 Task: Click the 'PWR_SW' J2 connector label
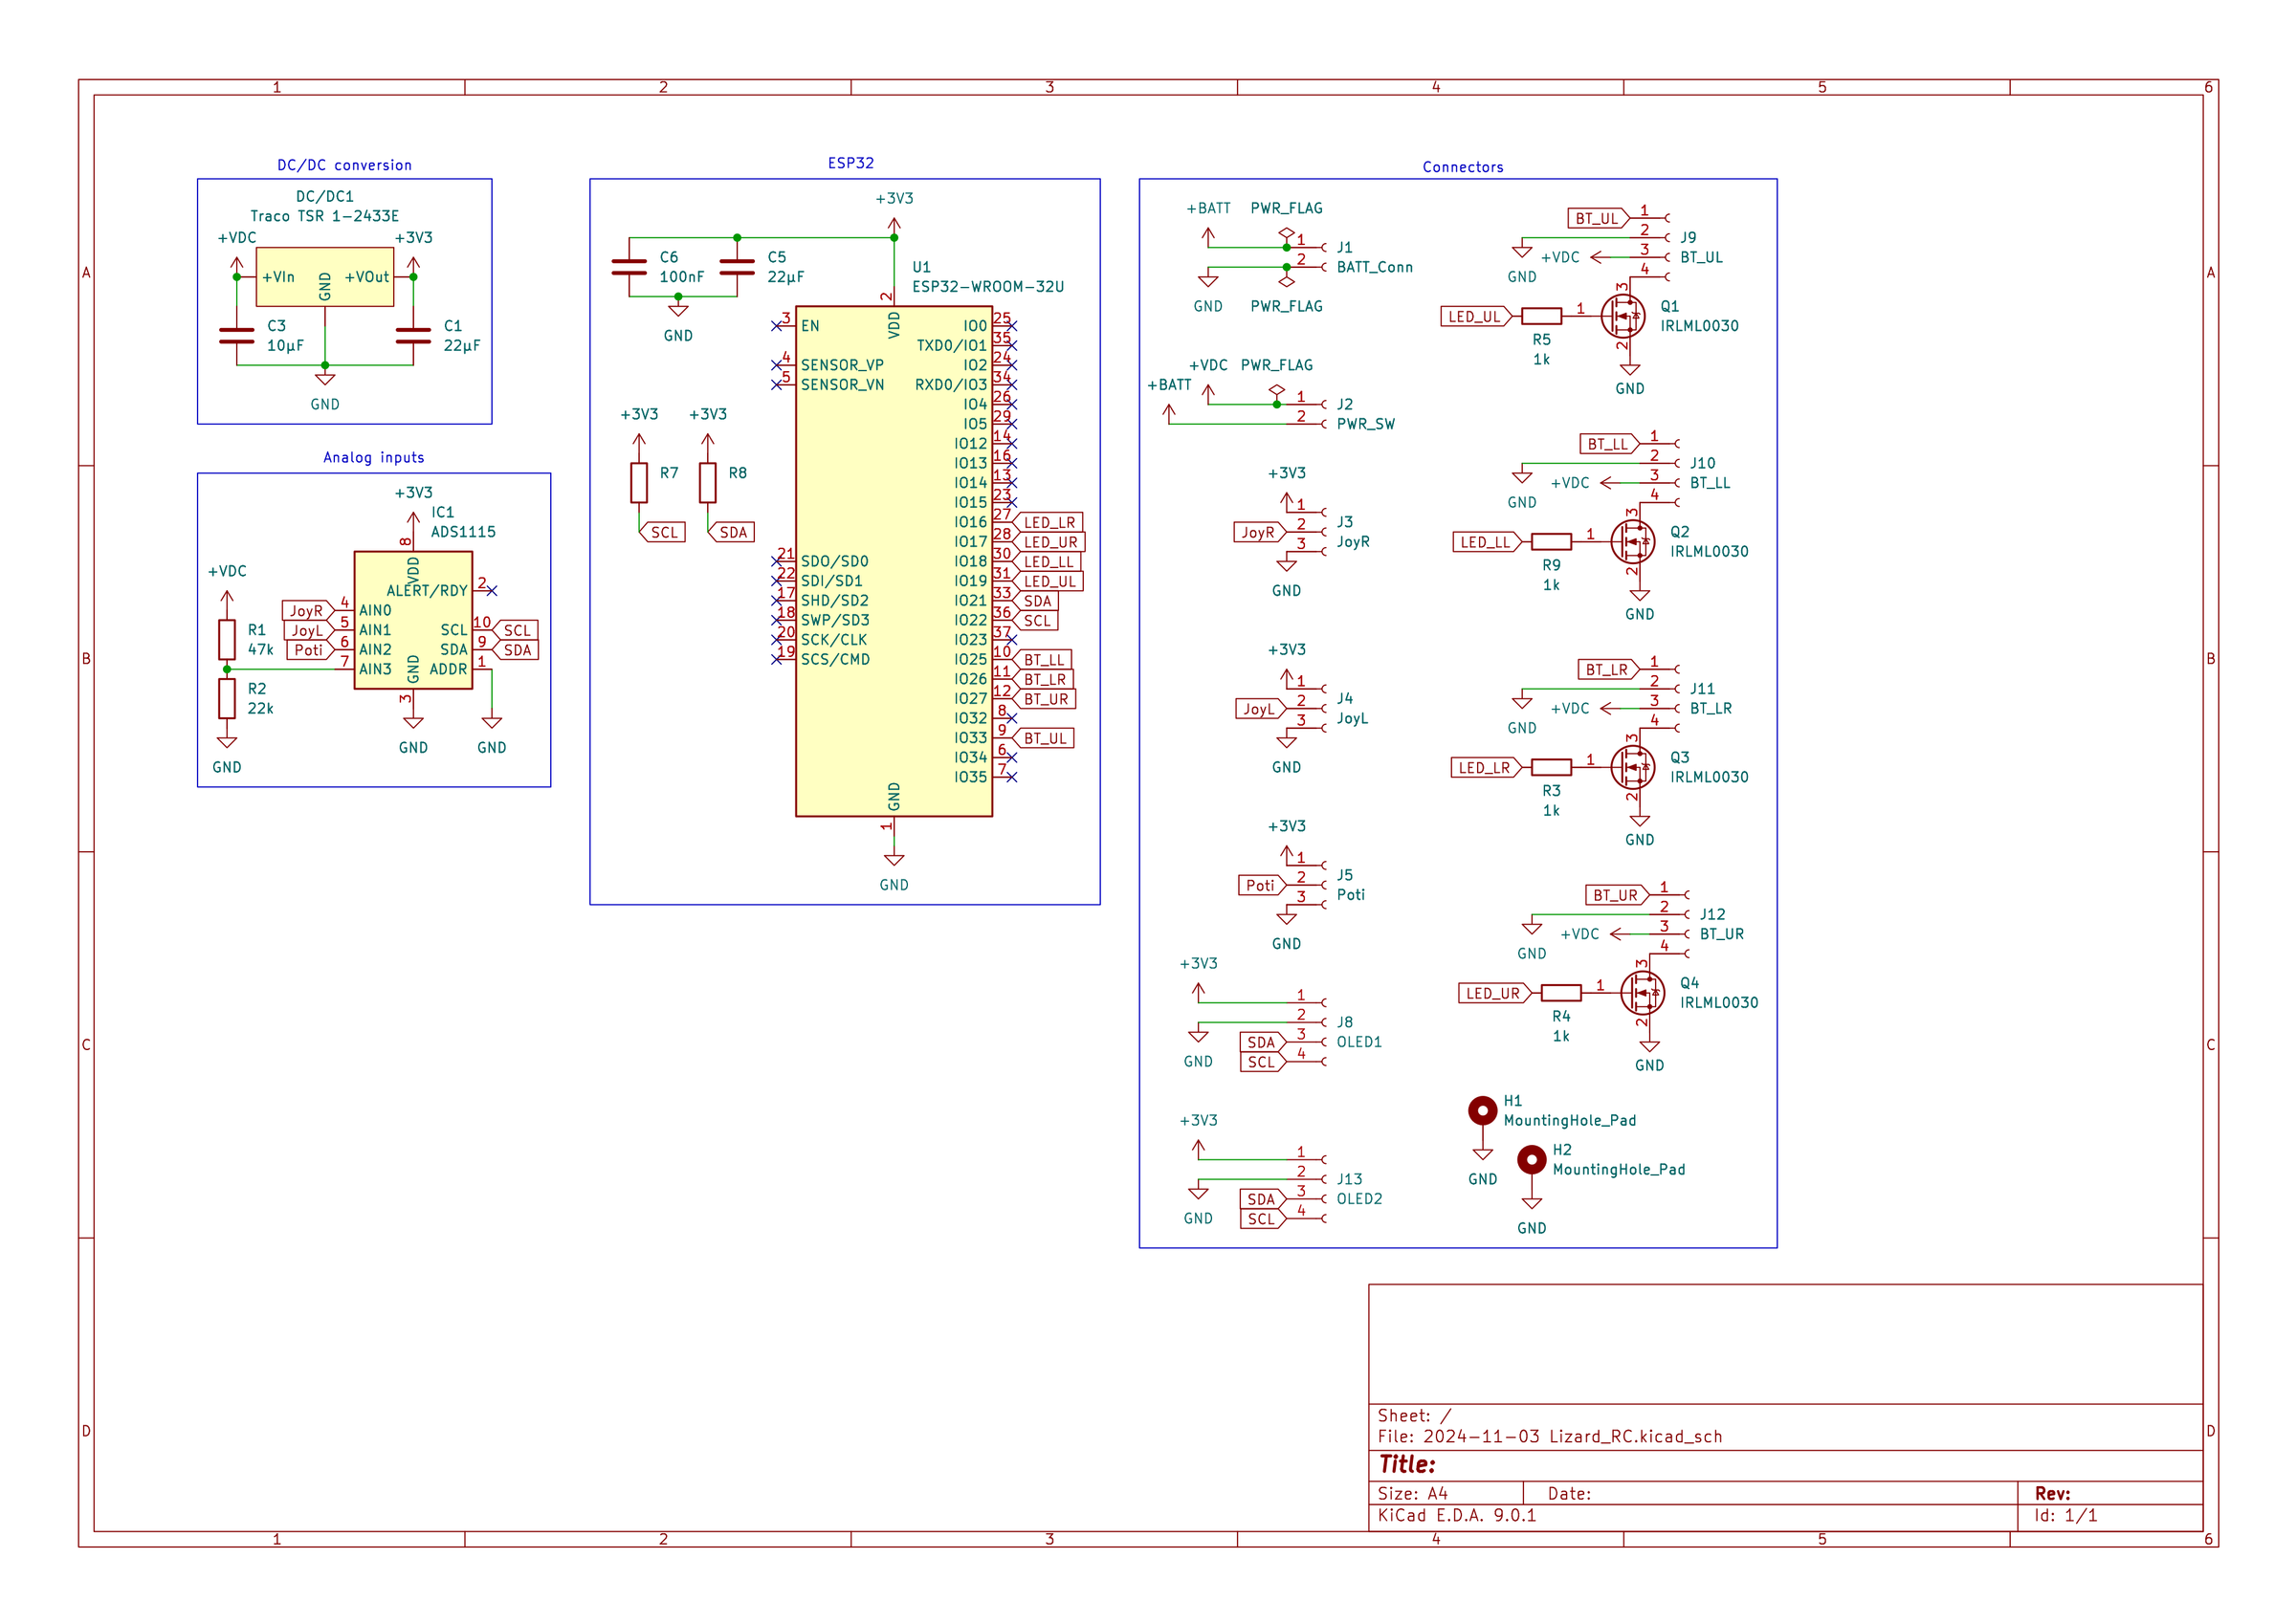(x=1365, y=424)
